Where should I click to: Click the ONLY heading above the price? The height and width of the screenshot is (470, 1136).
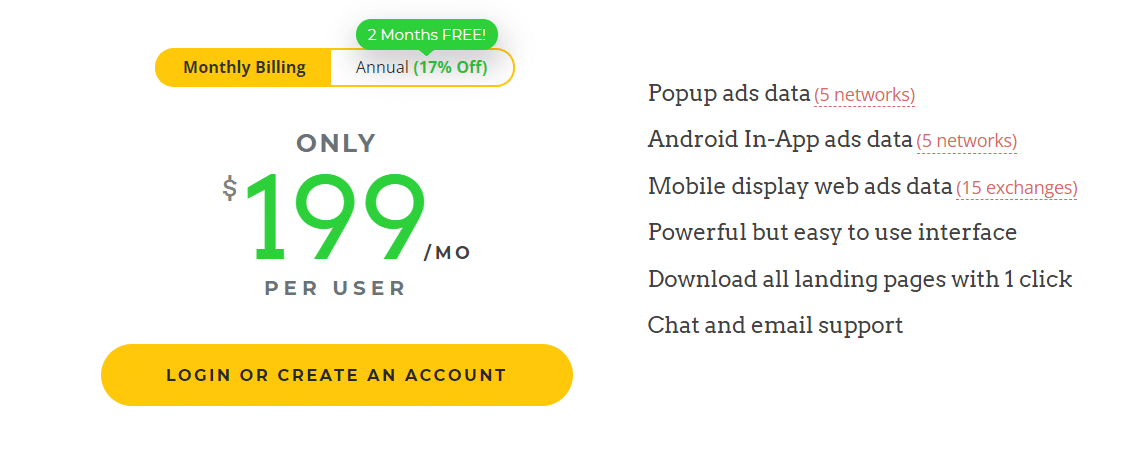click(336, 143)
